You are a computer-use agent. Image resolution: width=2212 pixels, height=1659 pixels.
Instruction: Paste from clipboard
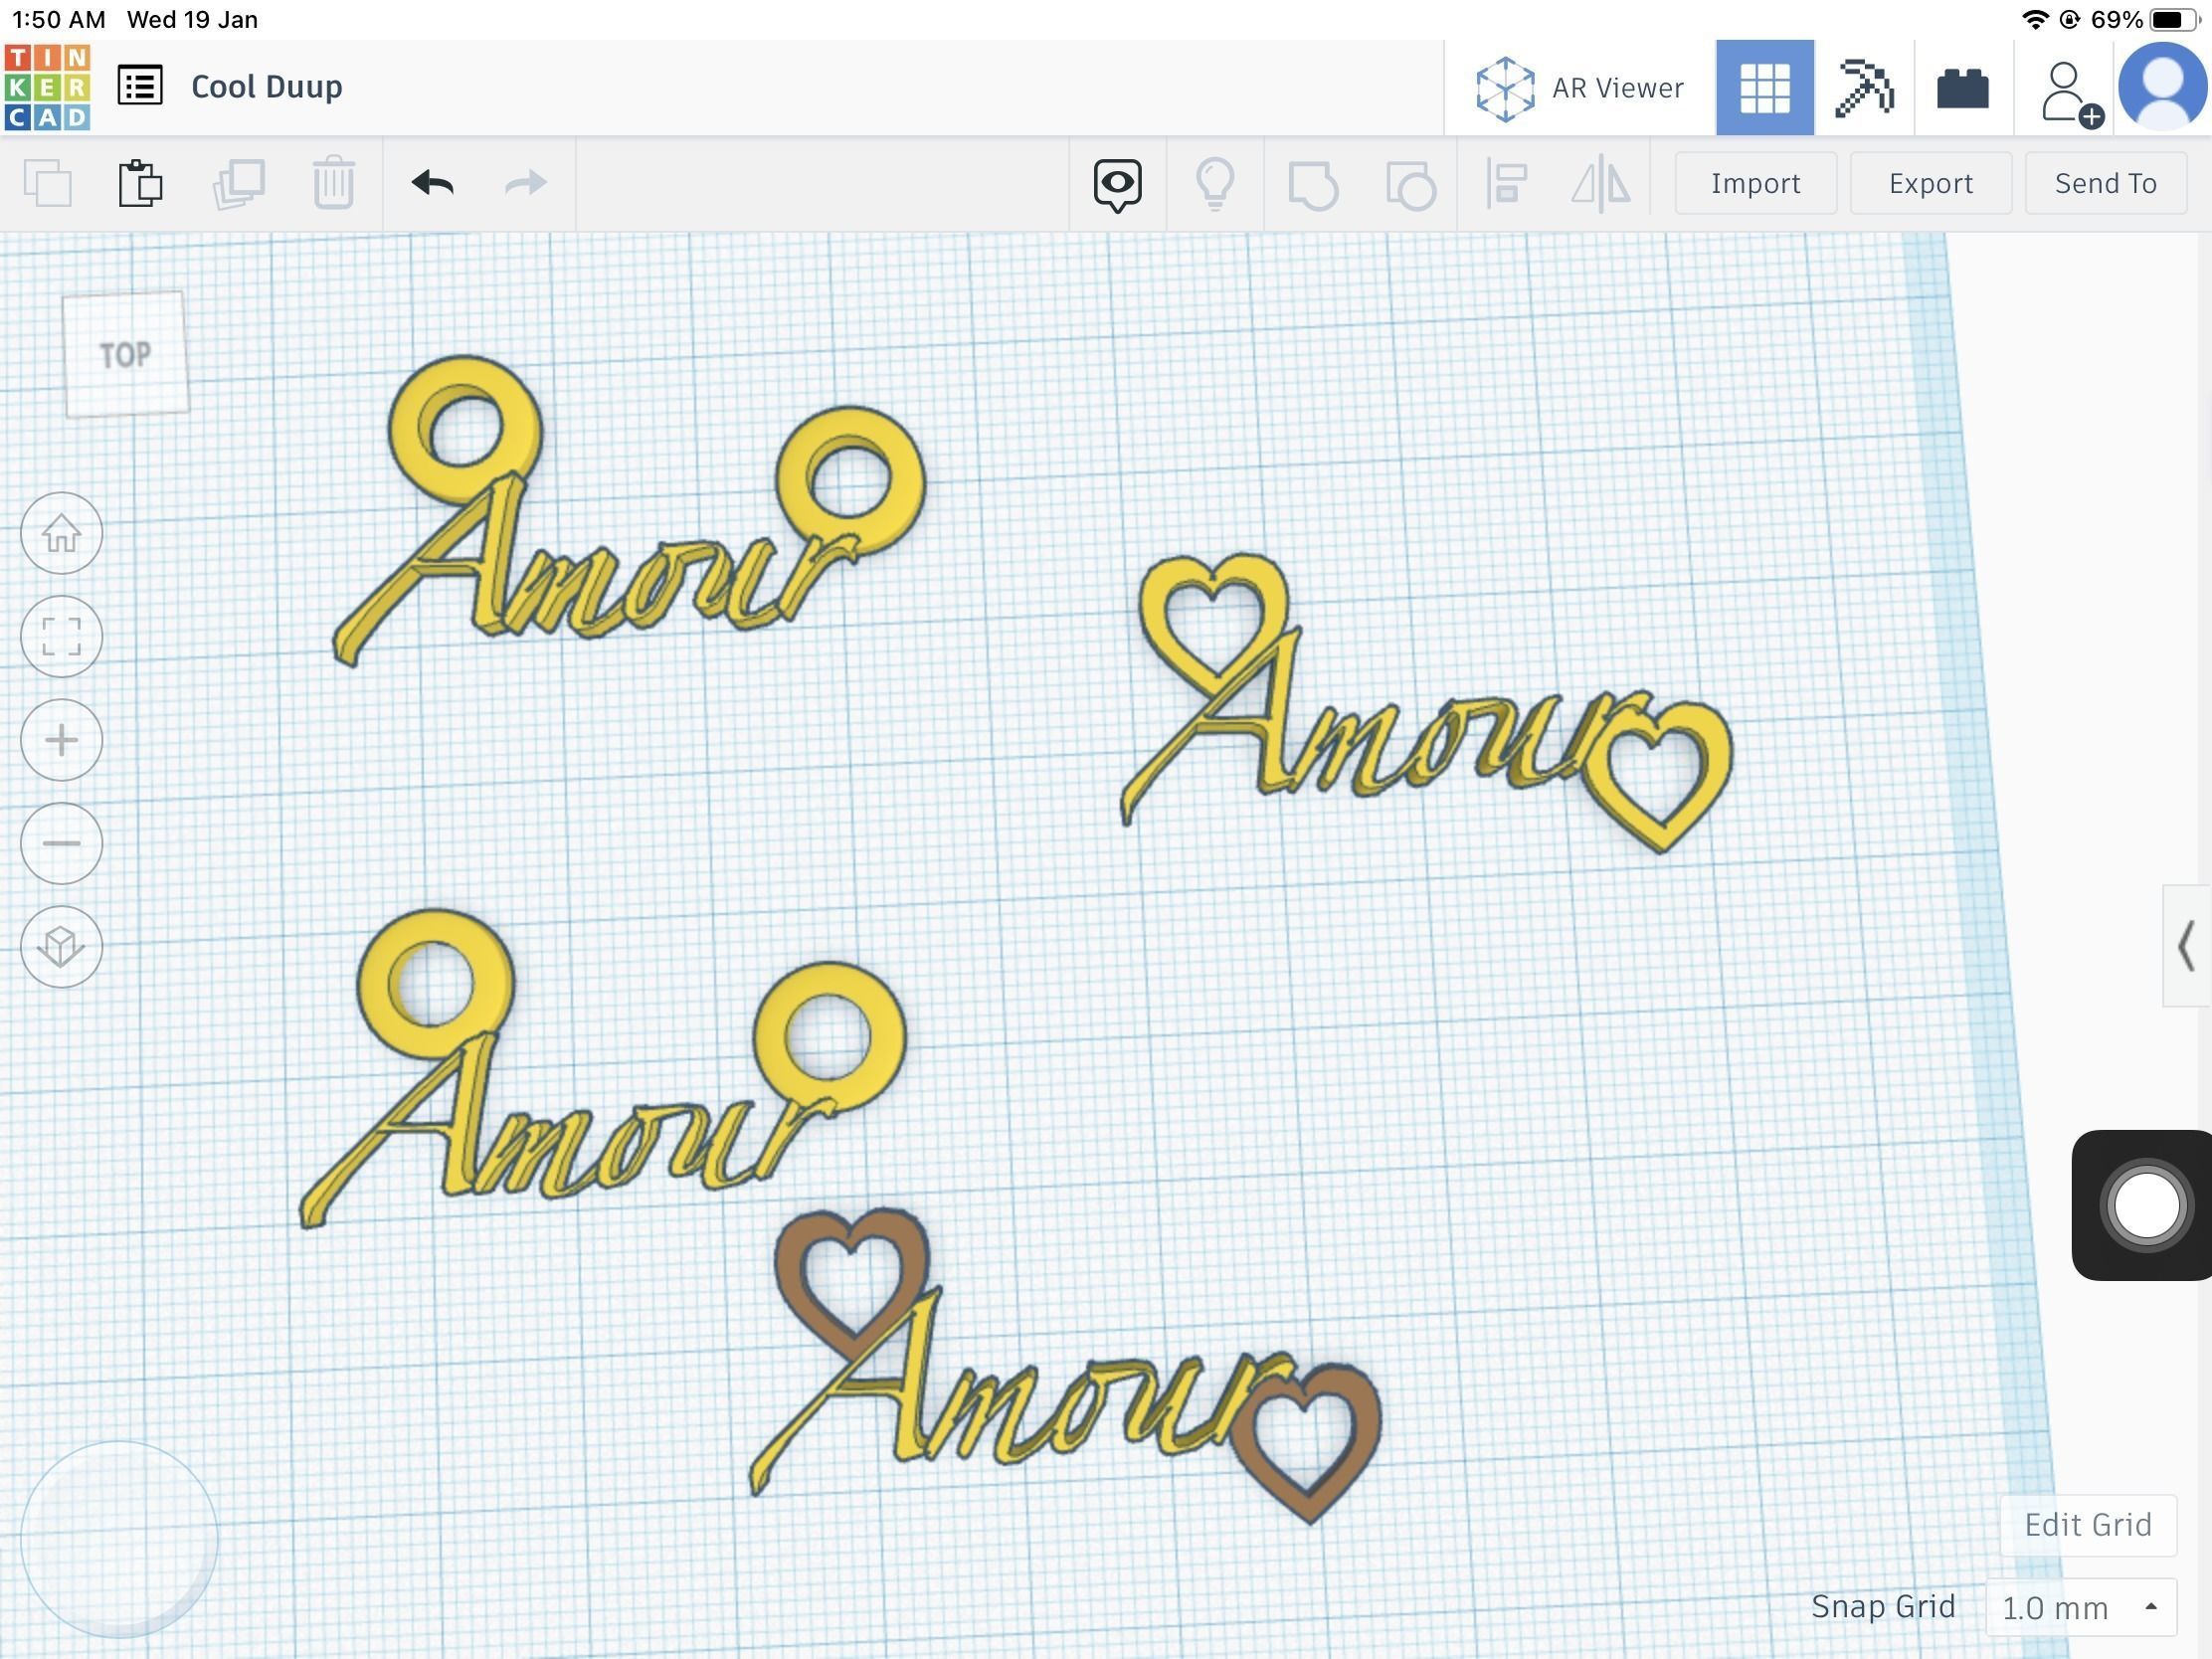click(140, 183)
